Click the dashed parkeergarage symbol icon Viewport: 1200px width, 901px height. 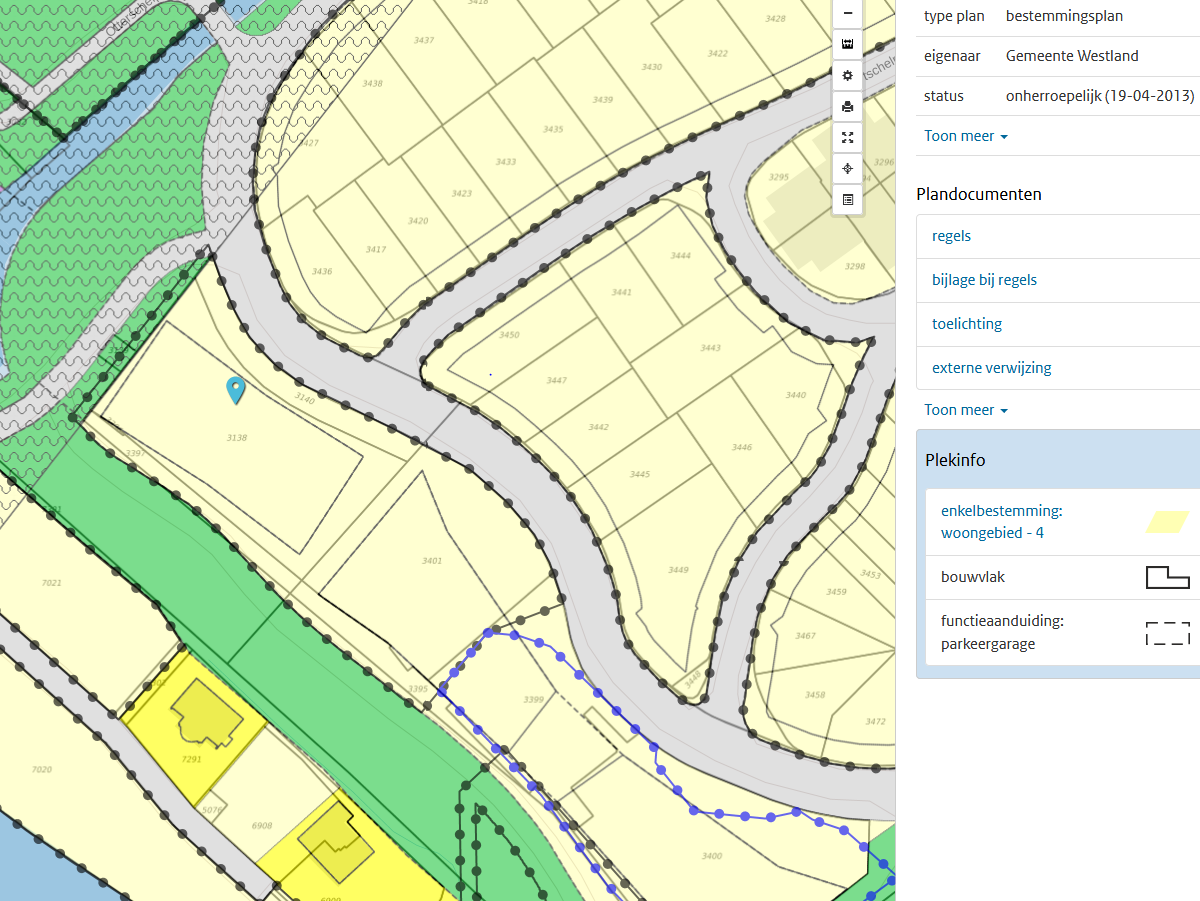(1167, 633)
